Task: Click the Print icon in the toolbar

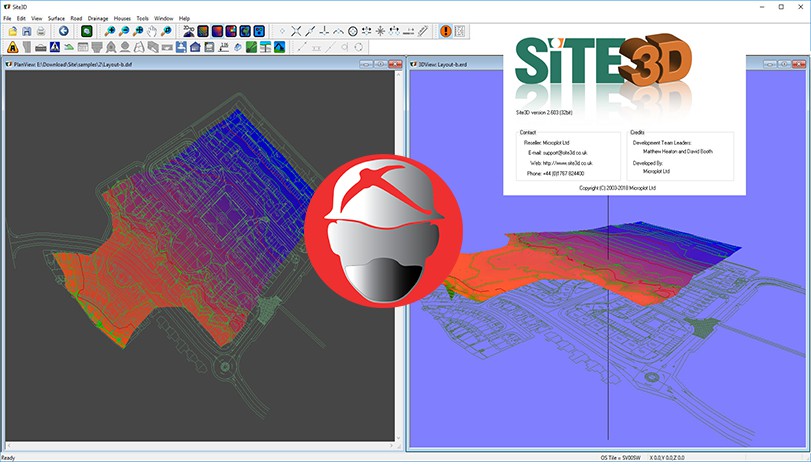Action: (x=41, y=32)
